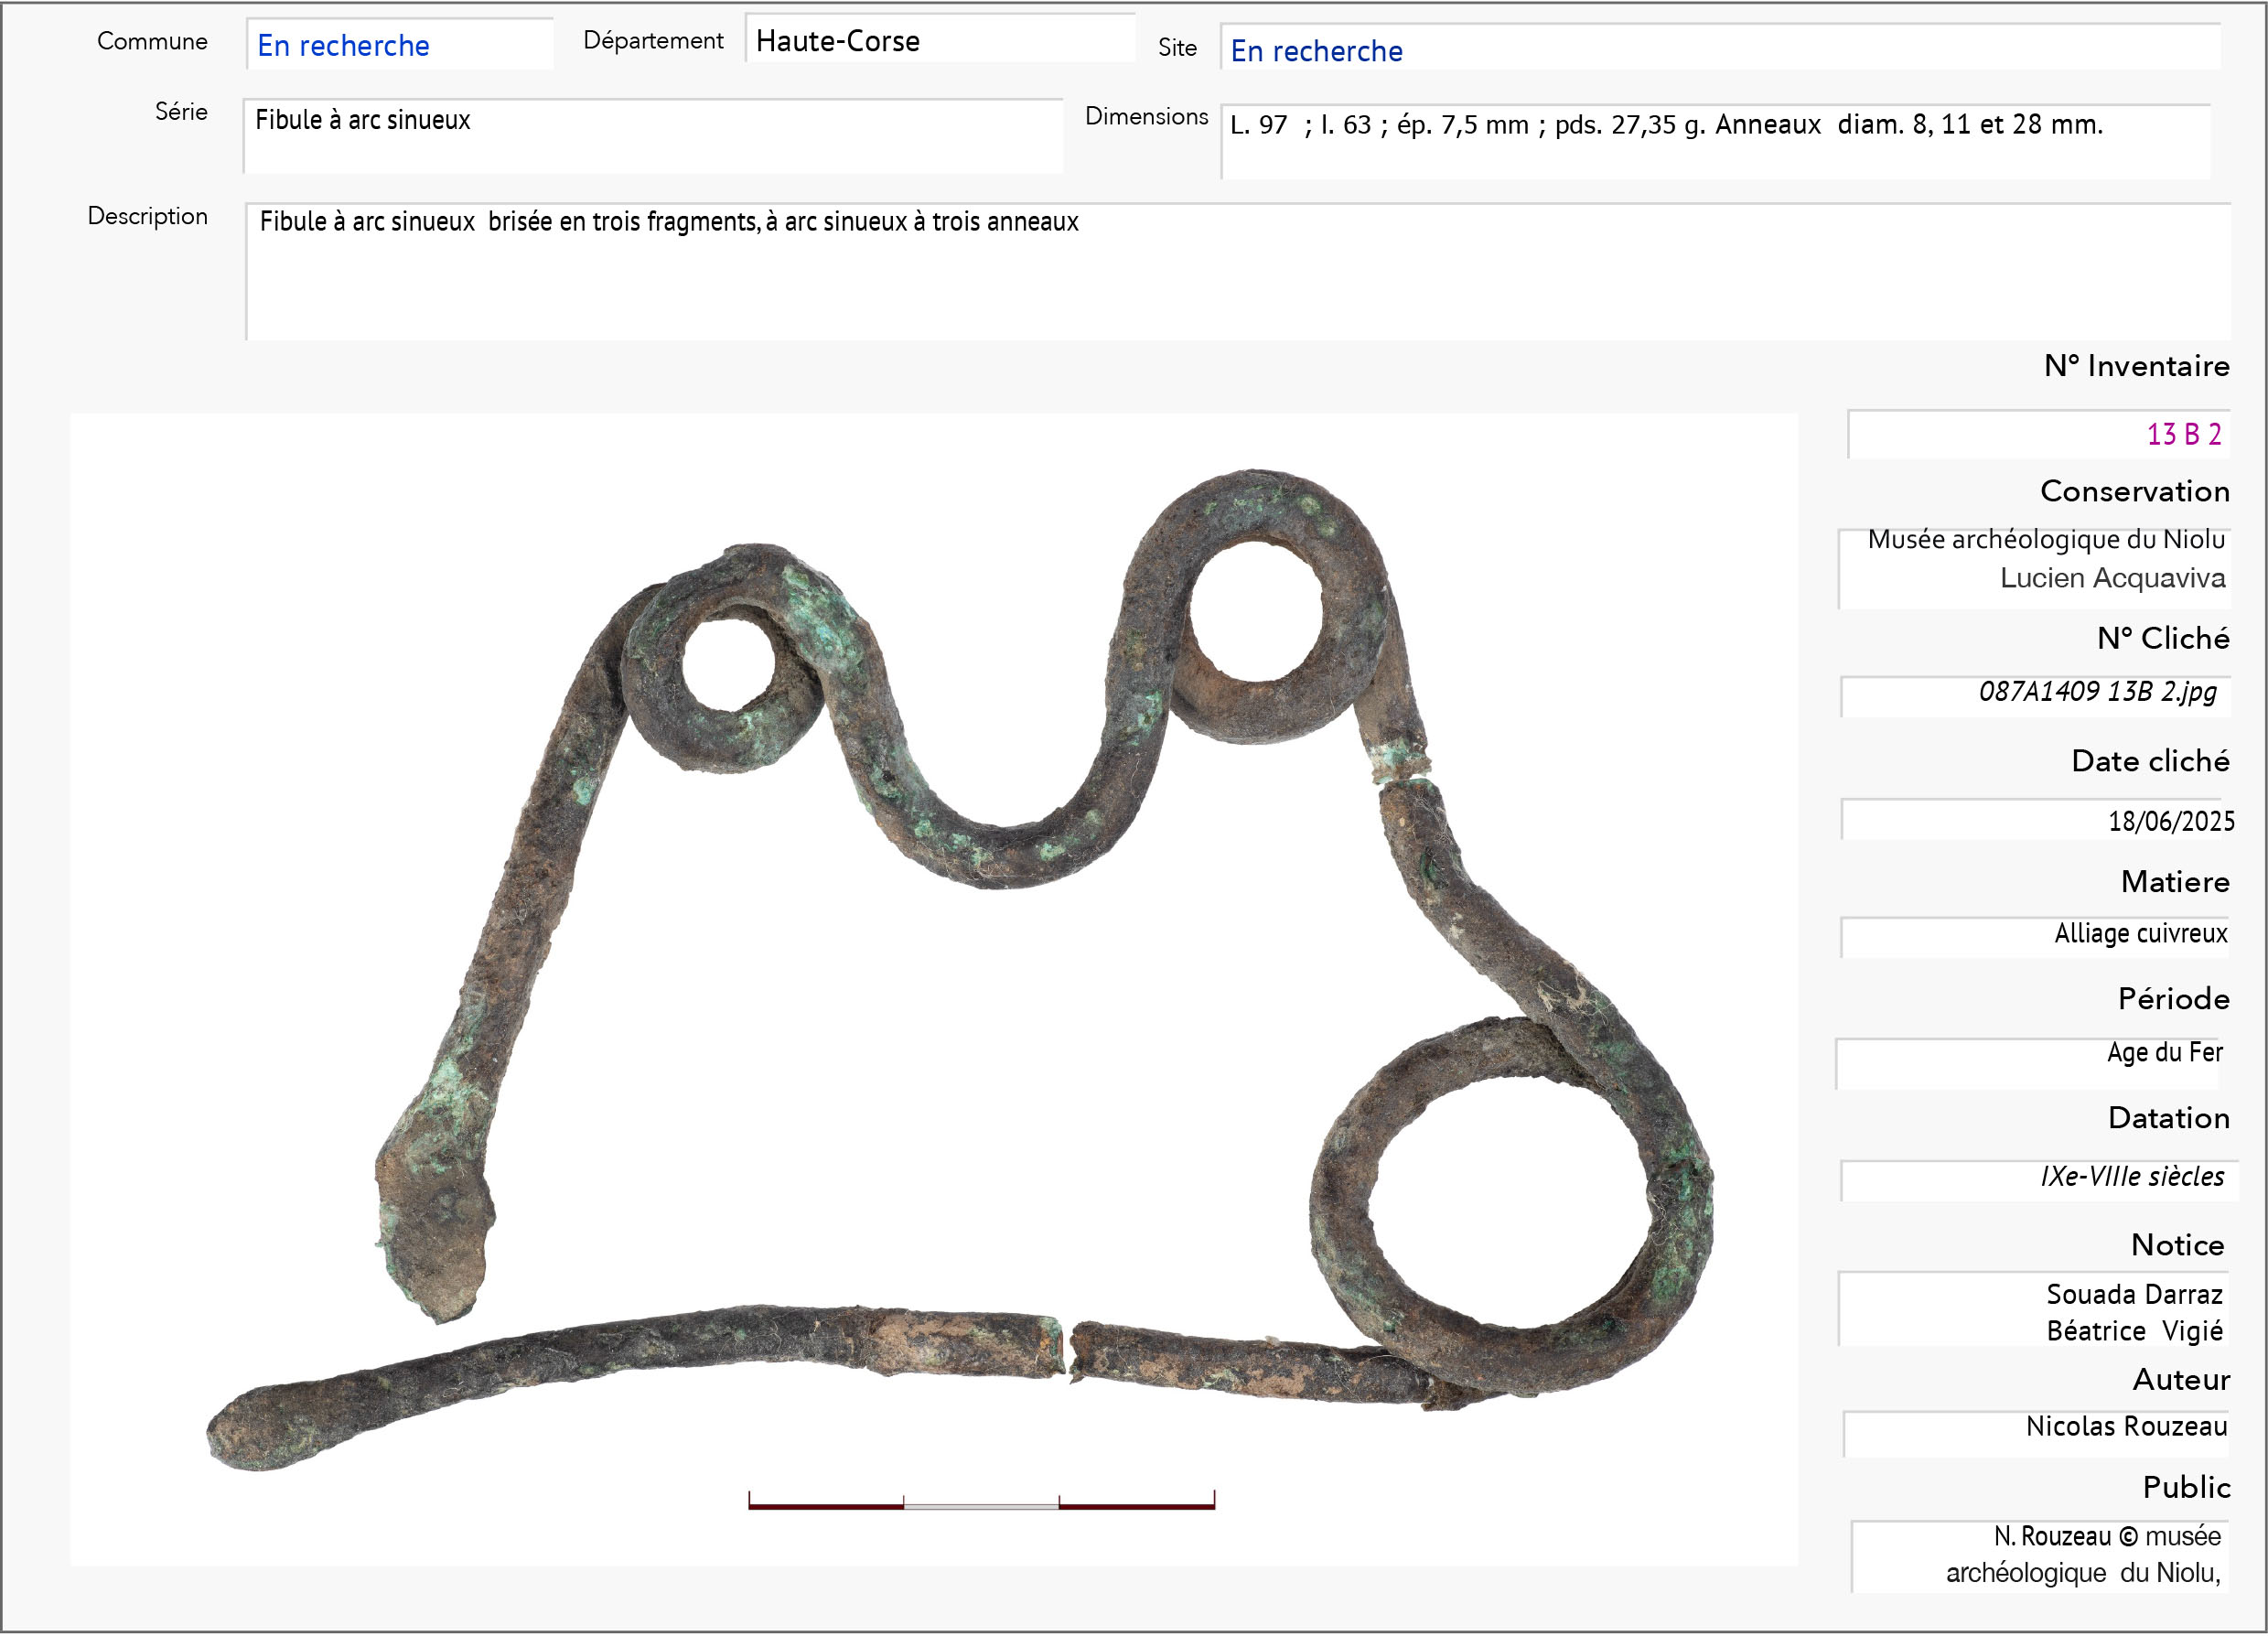Click the Série field Fibule à arc sinueux
Screen dimensions: 2268x1636
(652, 135)
